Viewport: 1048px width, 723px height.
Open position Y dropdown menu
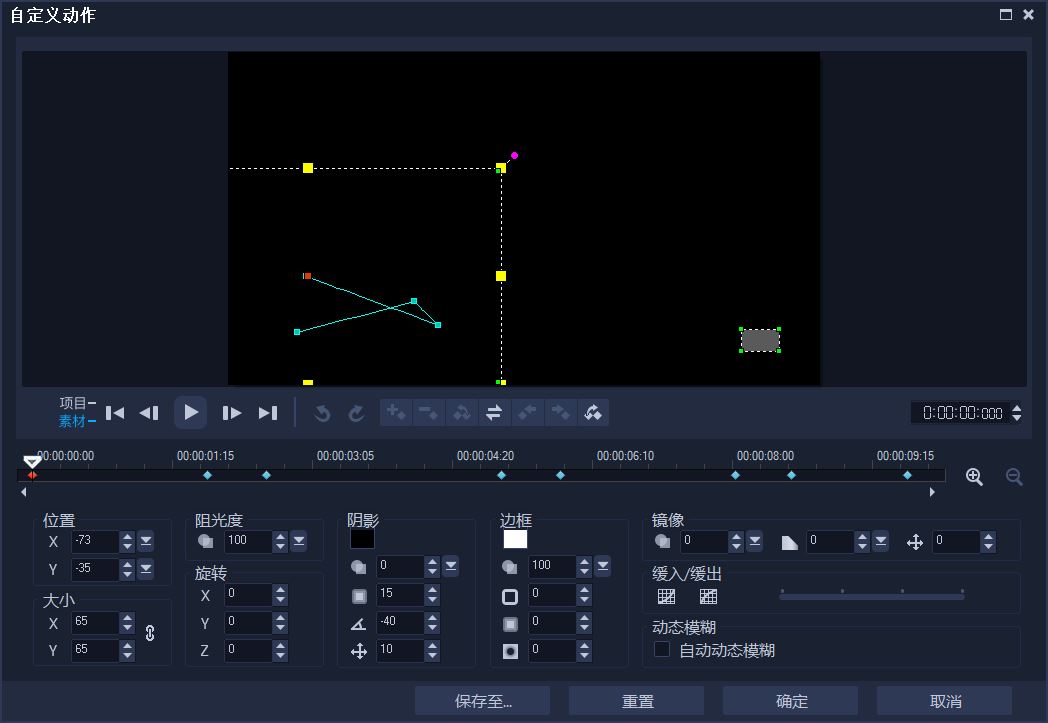coord(146,569)
